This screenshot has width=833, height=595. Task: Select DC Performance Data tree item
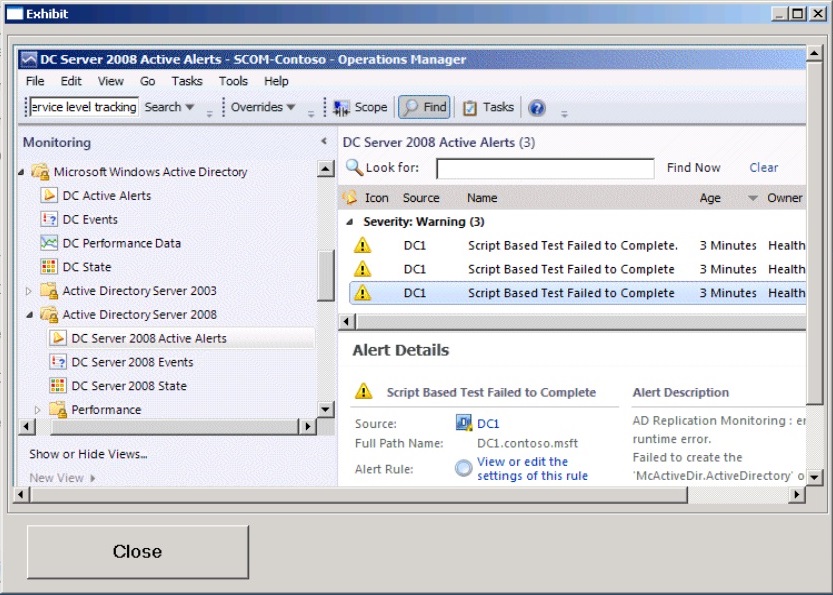(122, 243)
